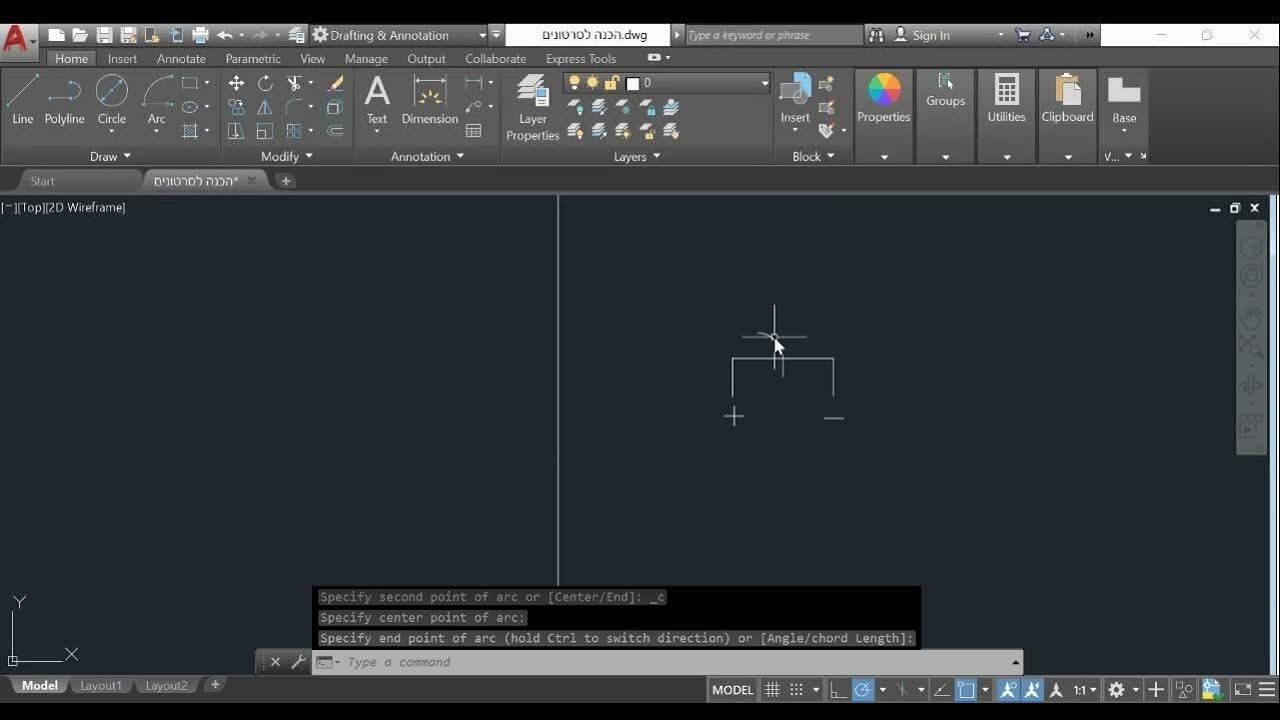
Task: Switch to the Parametric ribbon tab
Action: tap(253, 59)
